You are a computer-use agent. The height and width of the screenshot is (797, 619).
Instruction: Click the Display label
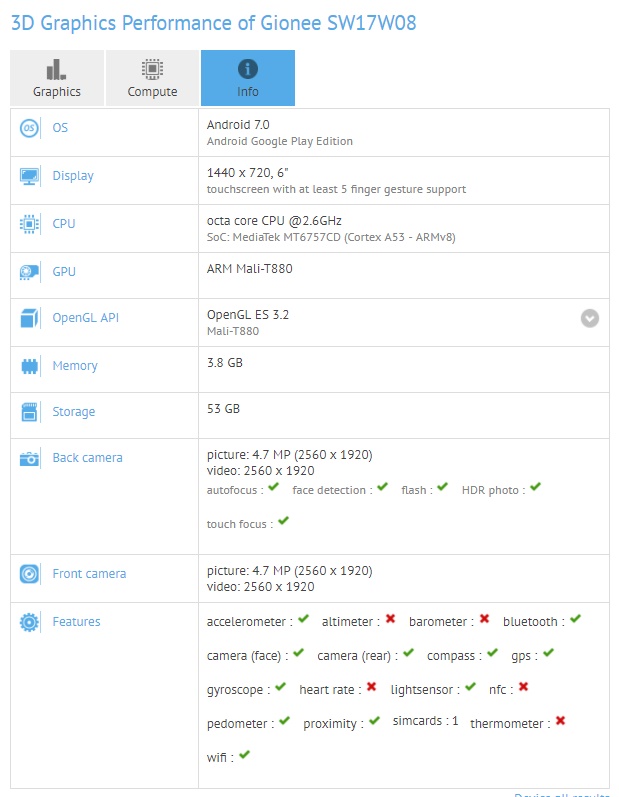tap(73, 176)
